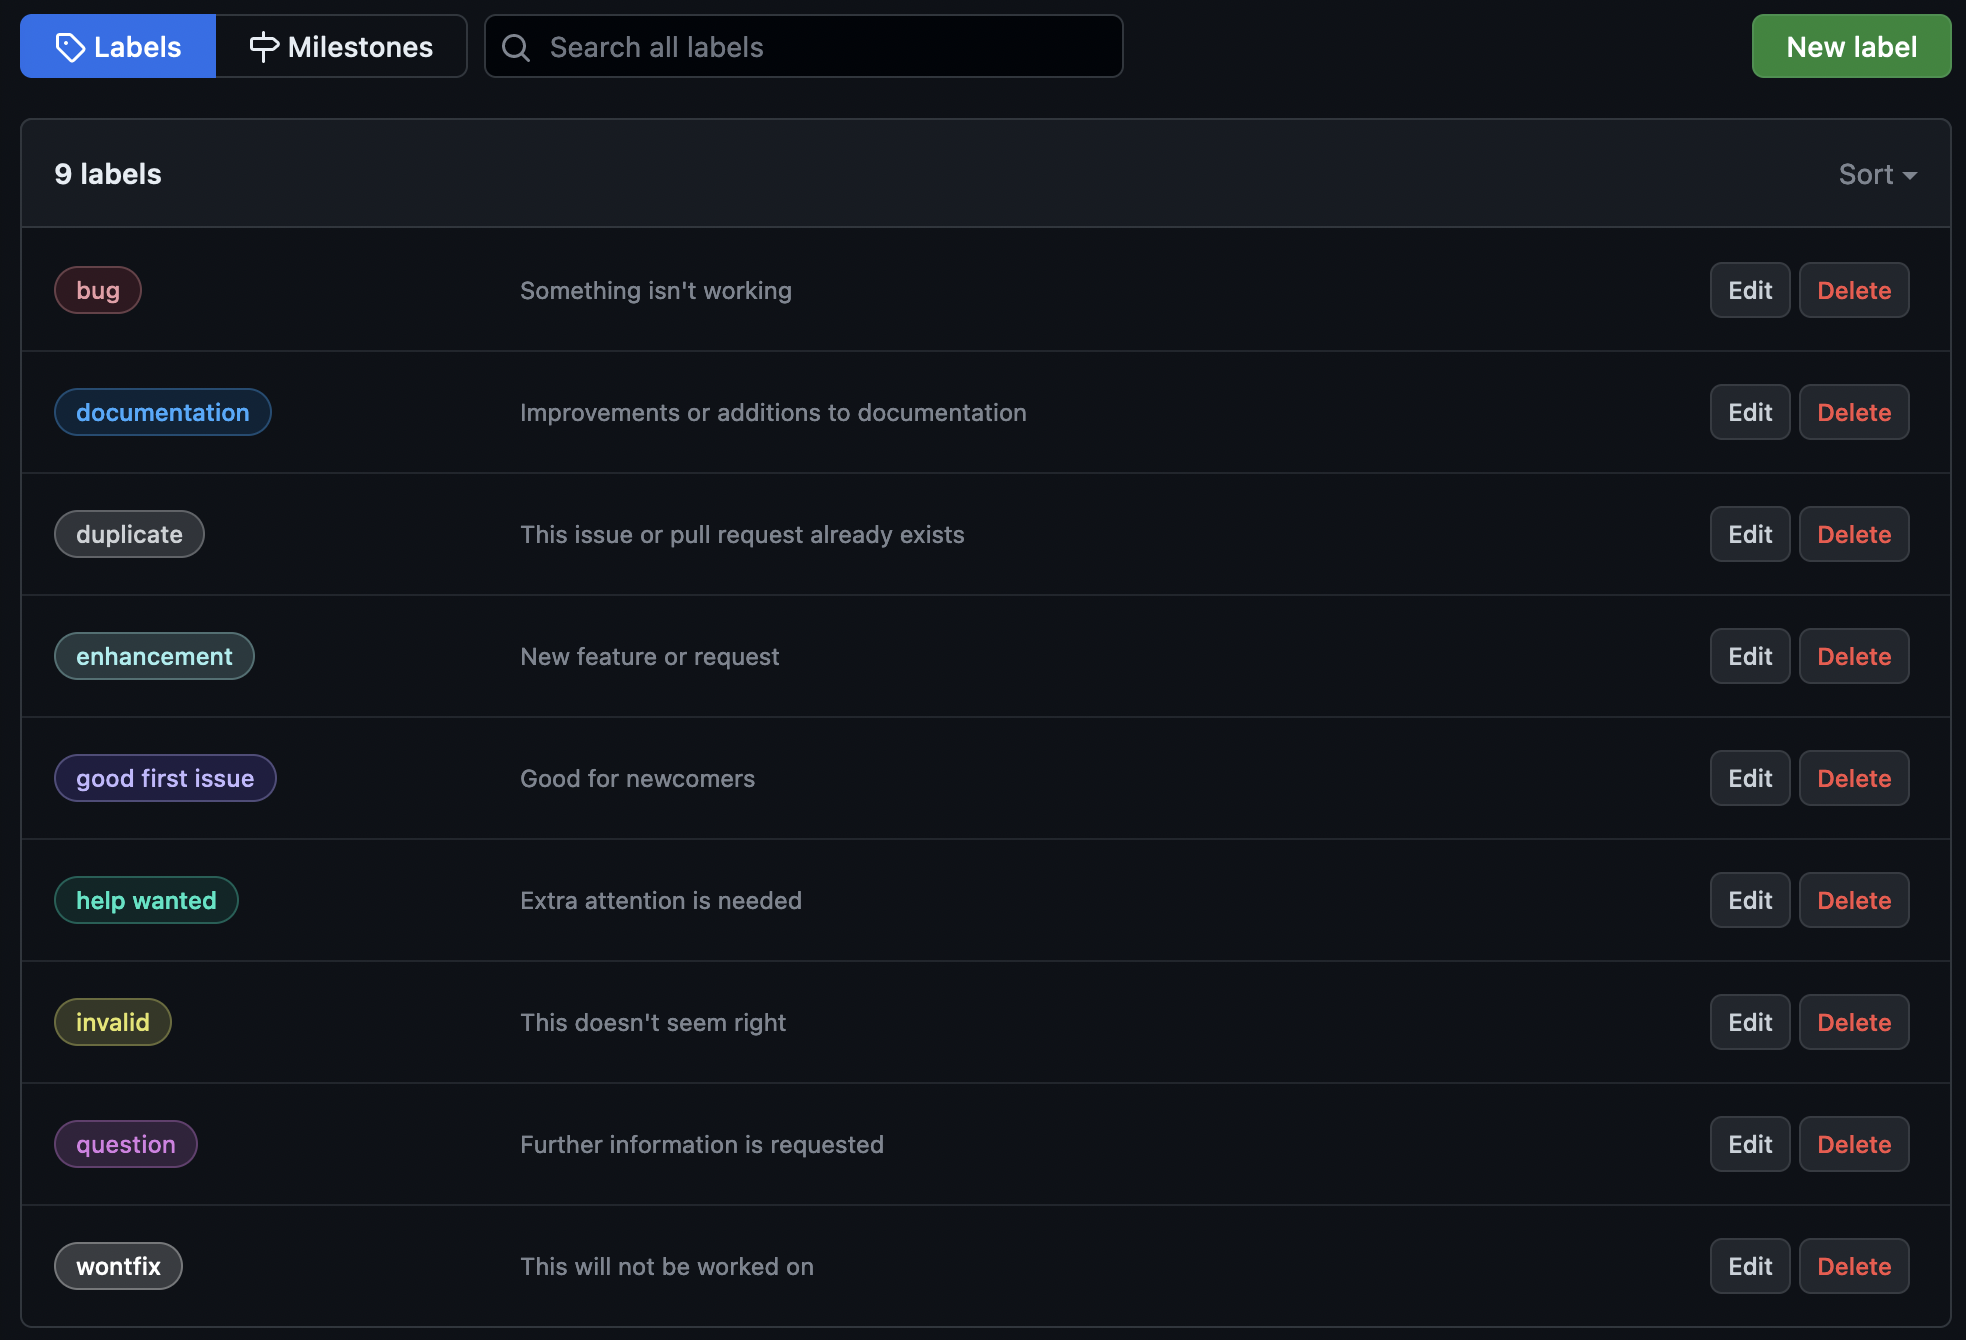Click Edit on the enhancement label
The width and height of the screenshot is (1966, 1340).
(1751, 654)
